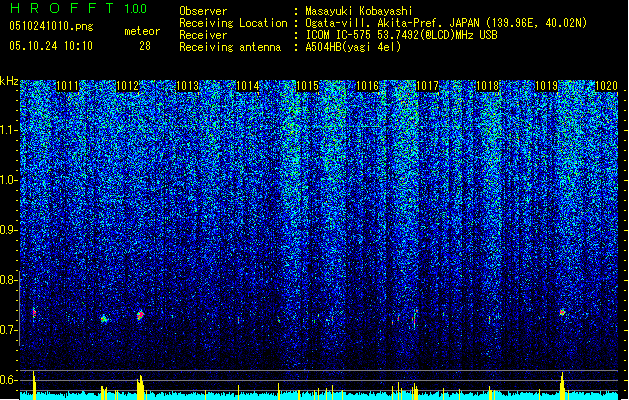The height and width of the screenshot is (400, 629).
Task: Click the 1016 time marker
Action: pyautogui.click(x=367, y=86)
